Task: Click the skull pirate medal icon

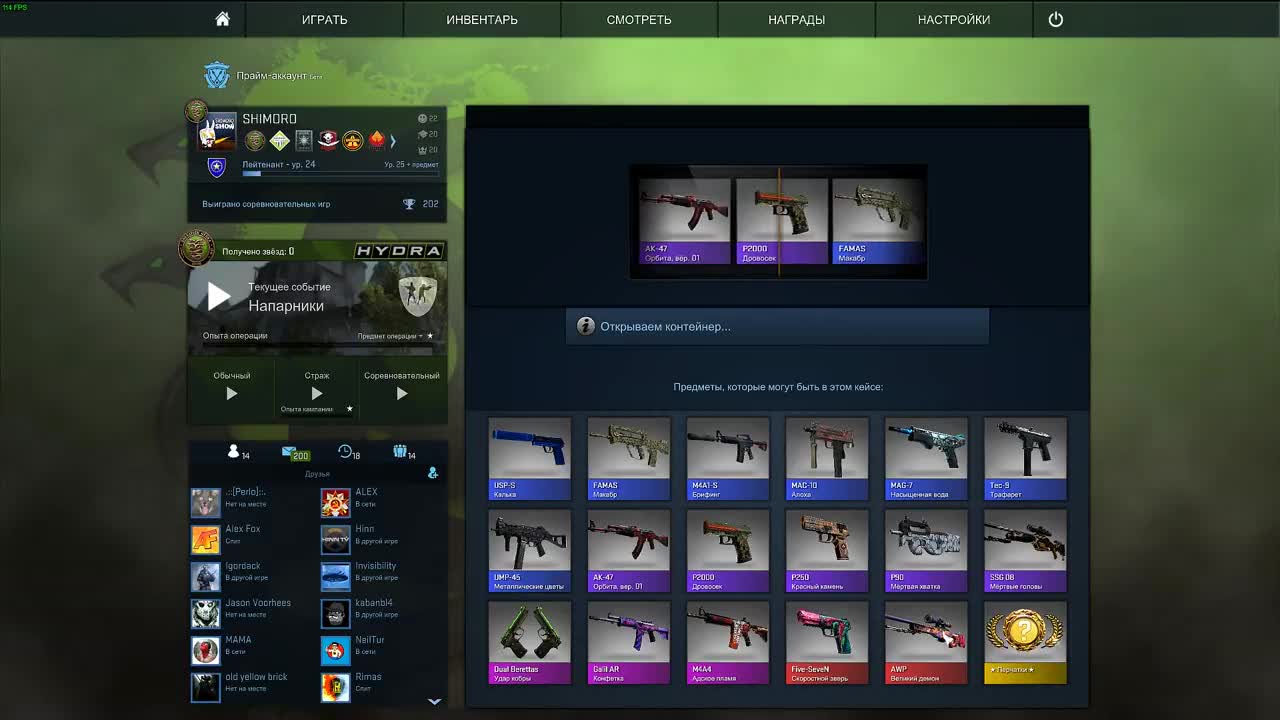Action: [328, 140]
